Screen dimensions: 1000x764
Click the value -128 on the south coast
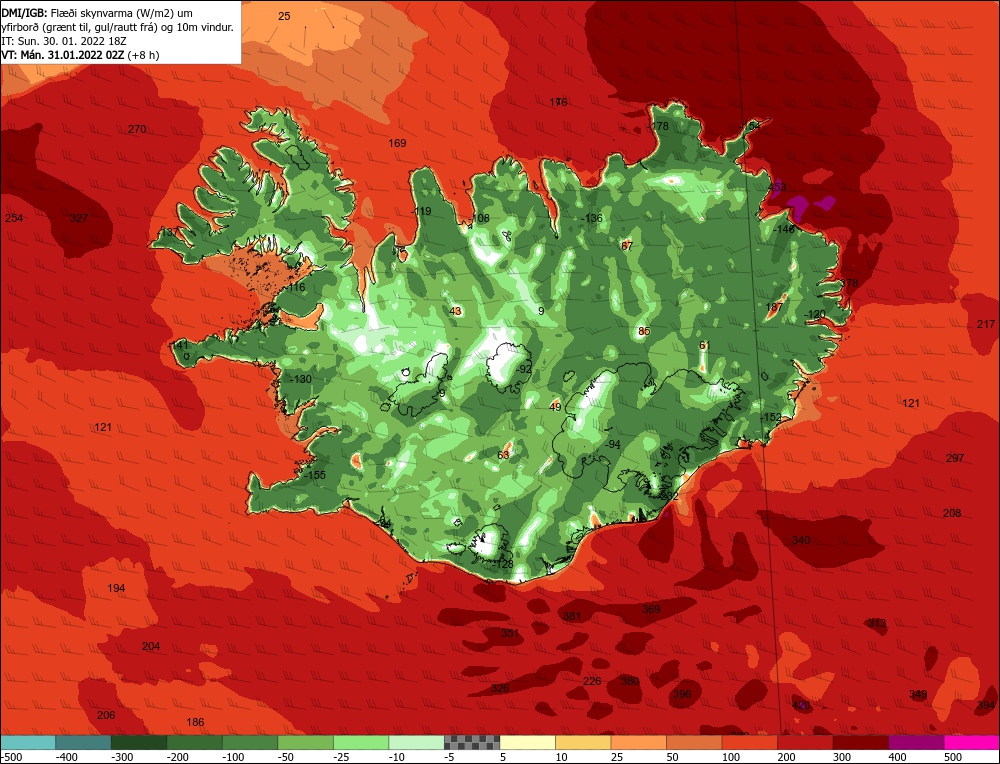[x=503, y=564]
